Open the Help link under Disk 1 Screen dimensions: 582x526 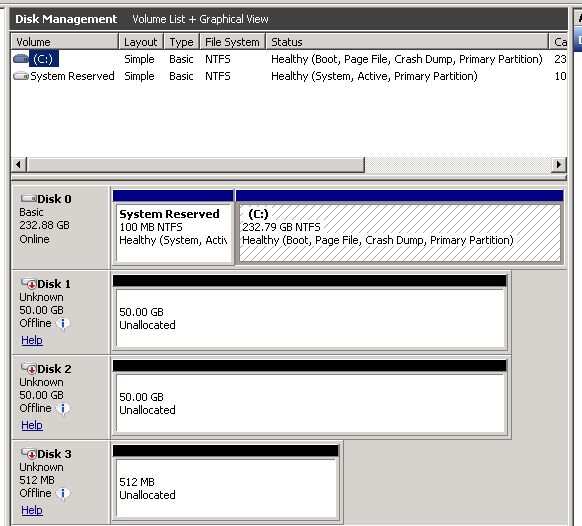coord(32,340)
